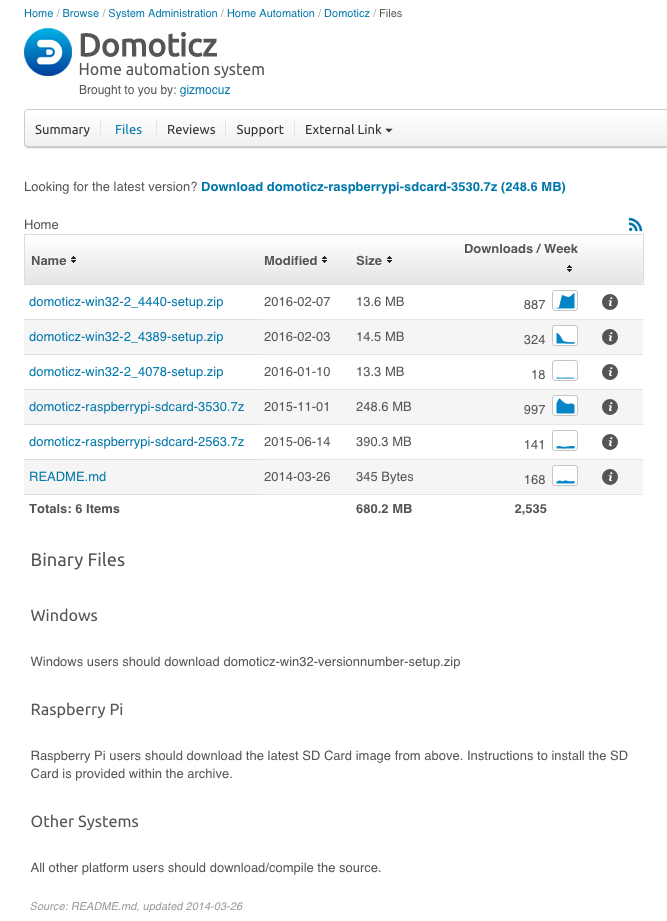Open download stats chart for domoticz-win32-2_4440-setup.zip
Screen dimensions: 667x921
tap(565, 301)
